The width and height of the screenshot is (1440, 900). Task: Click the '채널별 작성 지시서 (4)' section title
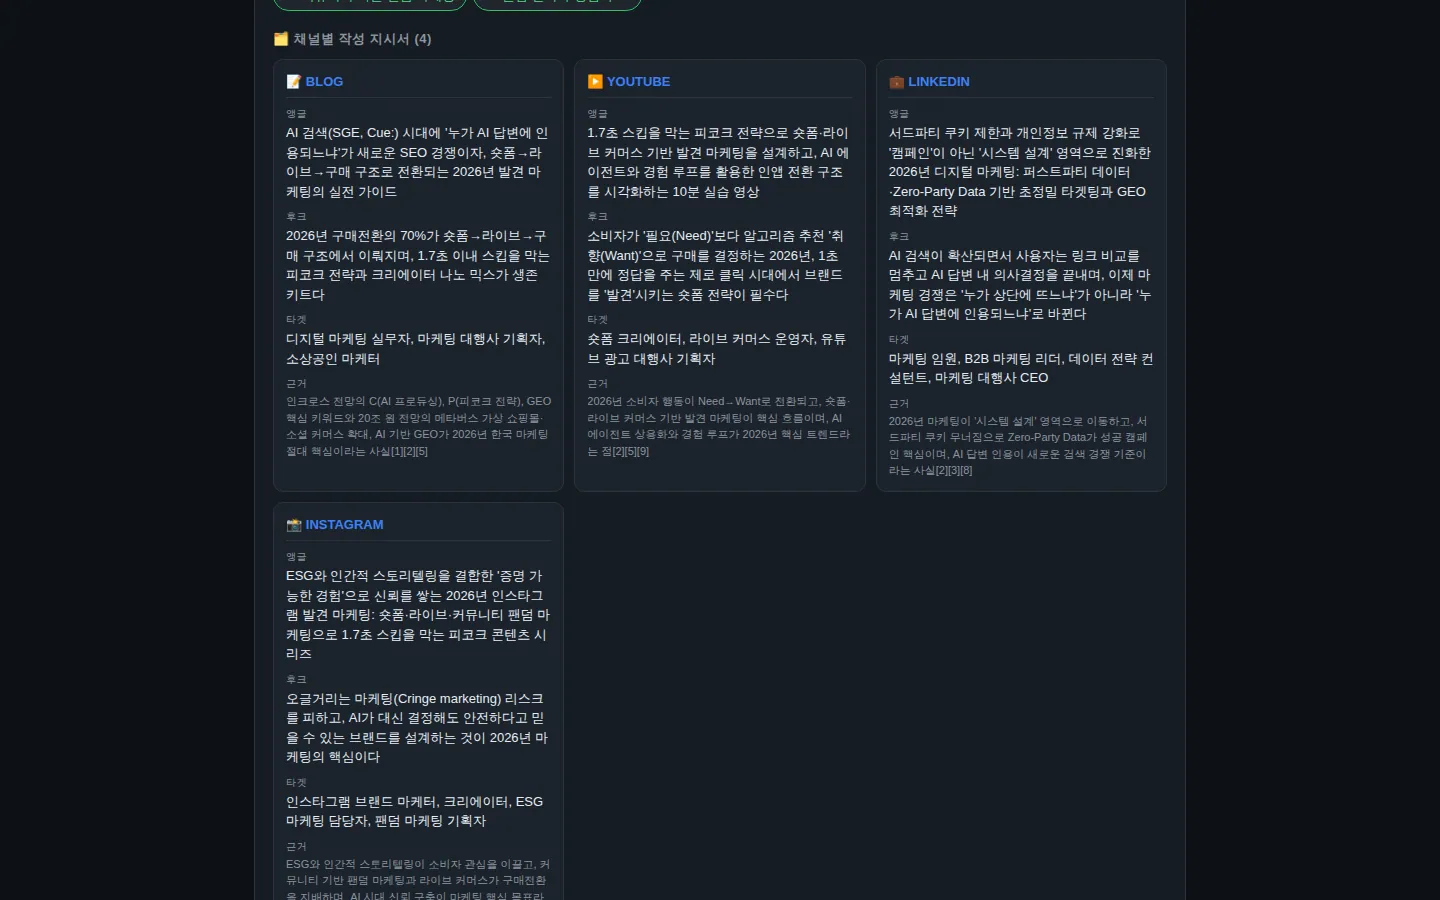[362, 39]
